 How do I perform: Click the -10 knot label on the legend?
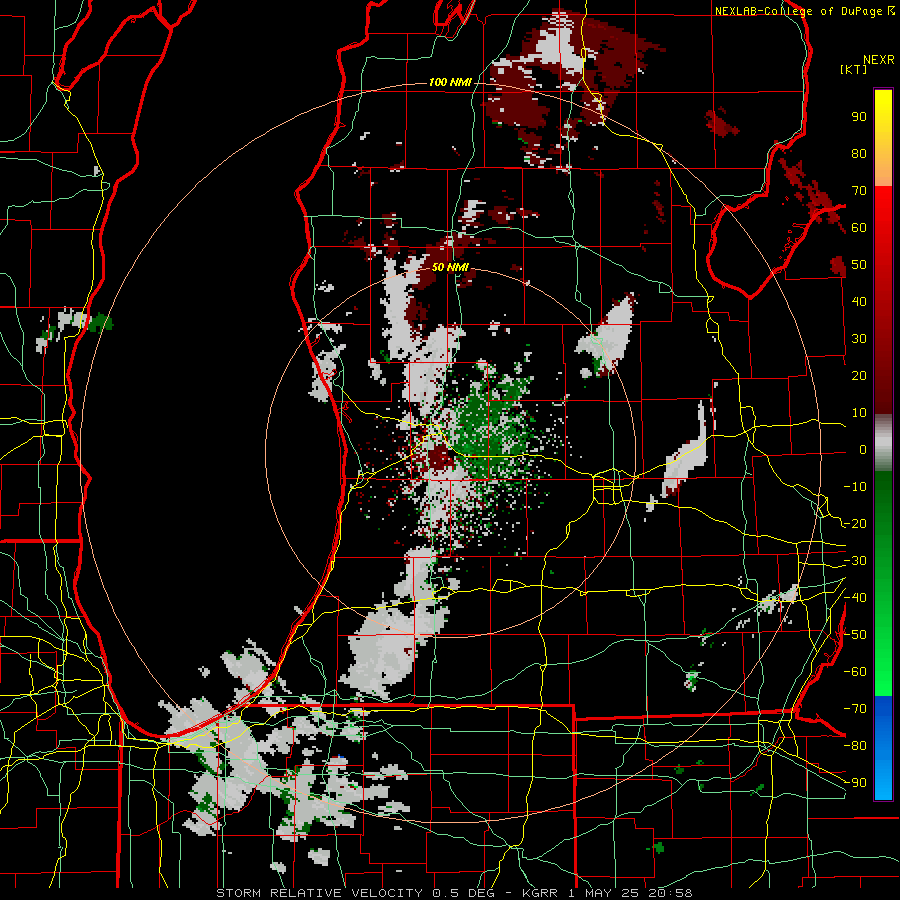point(855,487)
